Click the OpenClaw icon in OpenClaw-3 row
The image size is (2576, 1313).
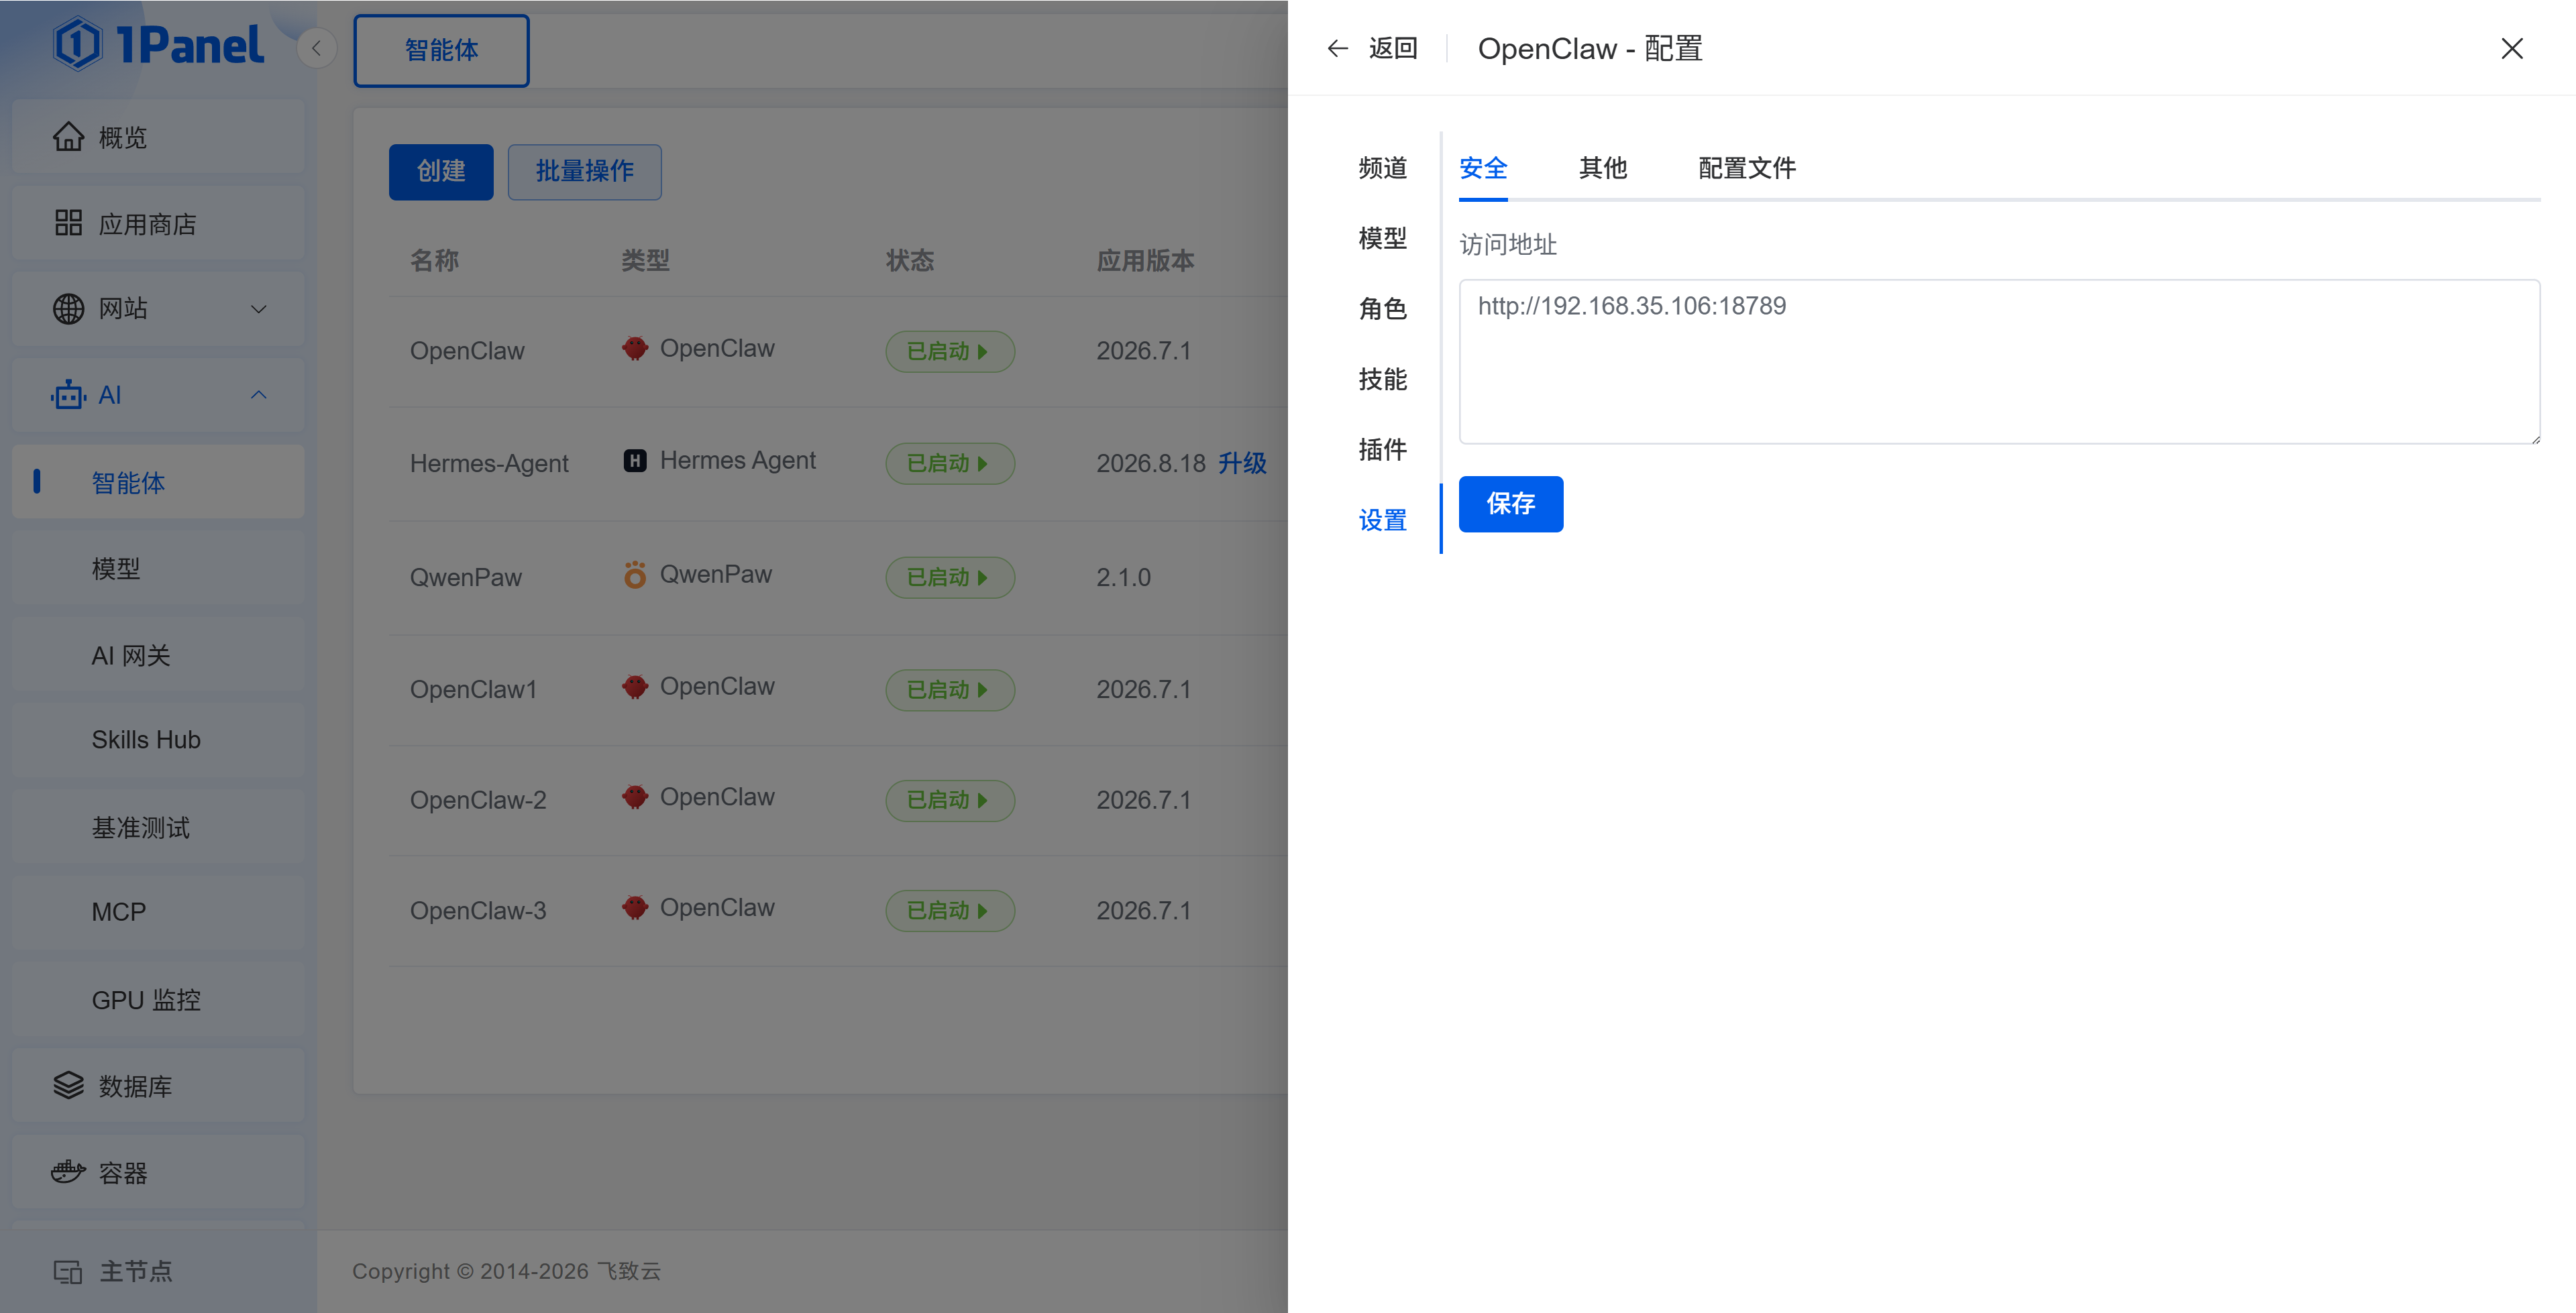pos(635,908)
